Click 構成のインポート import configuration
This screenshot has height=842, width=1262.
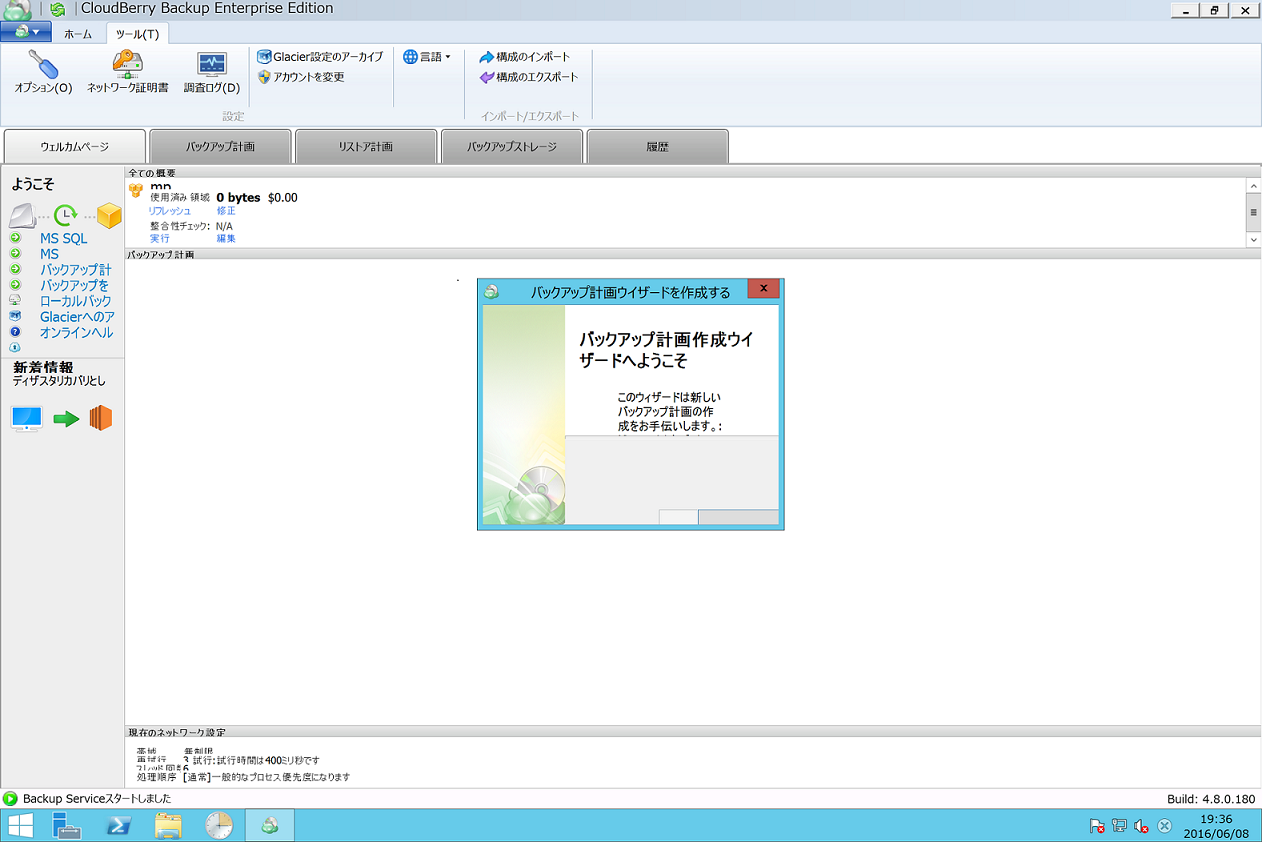point(525,57)
